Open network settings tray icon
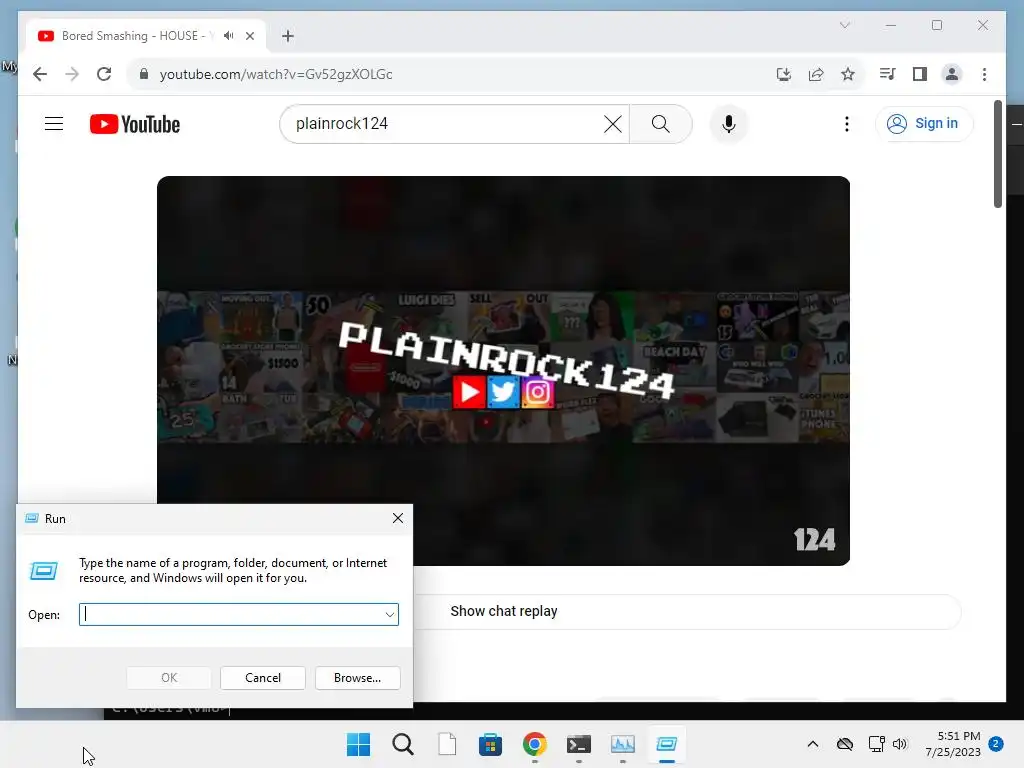The image size is (1024, 768). pyautogui.click(x=876, y=744)
